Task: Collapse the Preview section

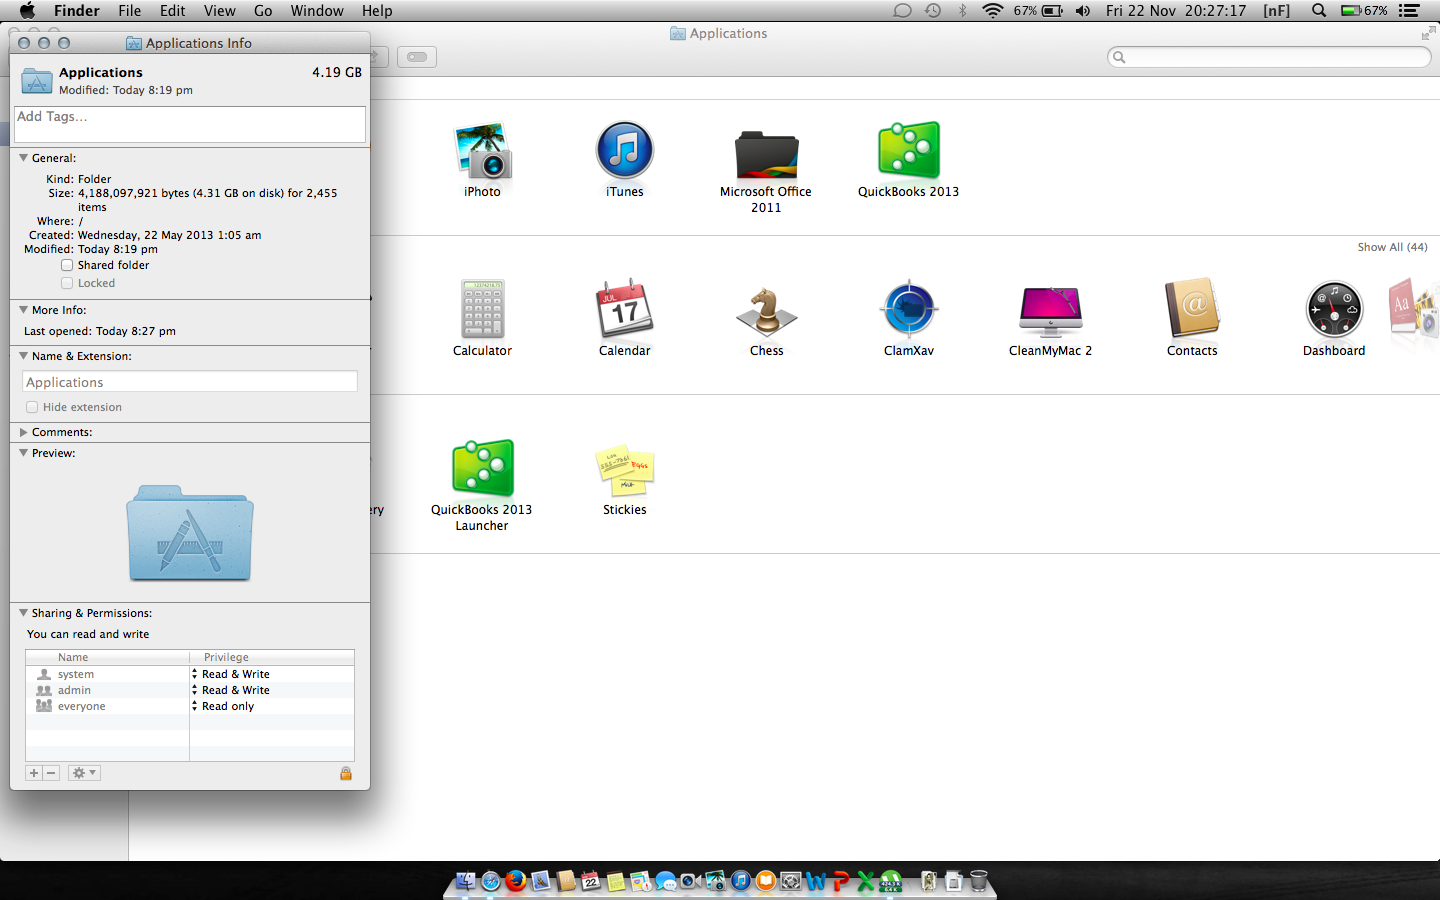Action: click(23, 453)
